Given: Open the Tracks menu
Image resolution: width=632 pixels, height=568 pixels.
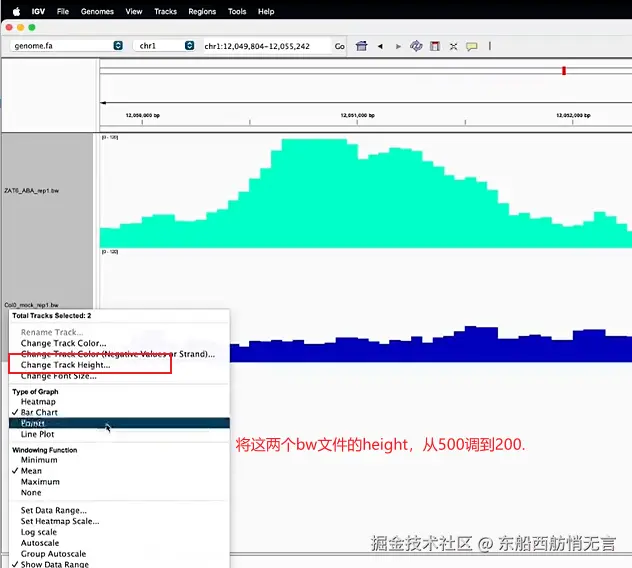Looking at the screenshot, I should point(166,11).
